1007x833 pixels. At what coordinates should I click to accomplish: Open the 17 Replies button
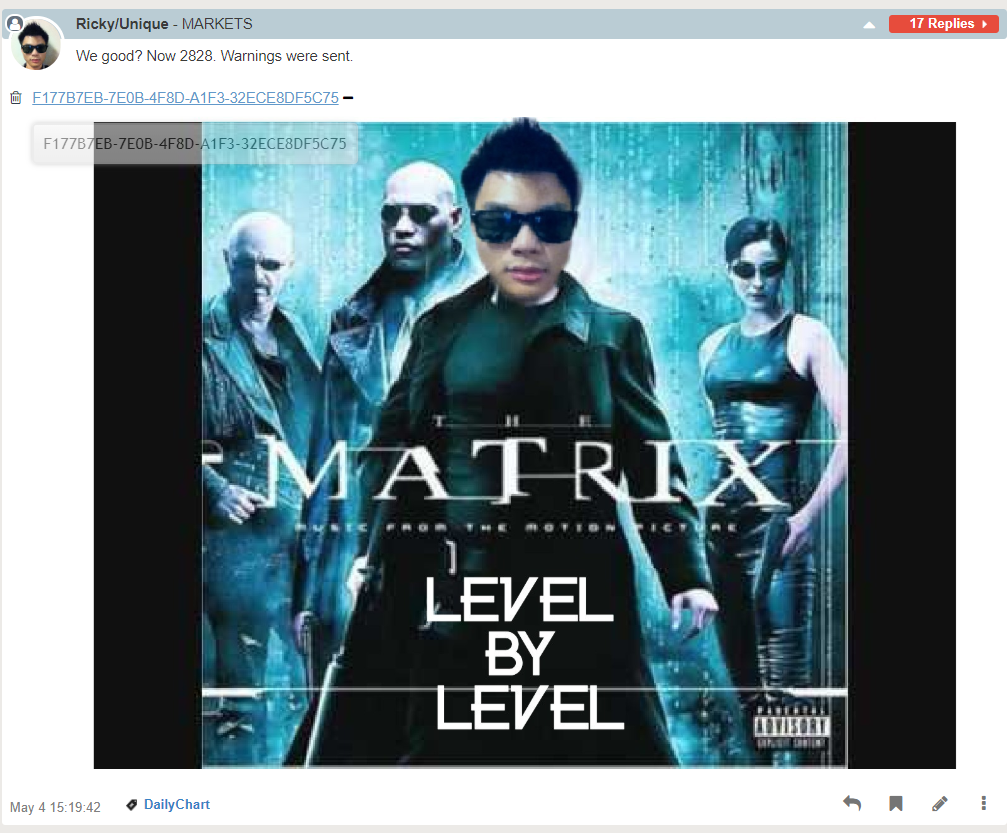(943, 24)
